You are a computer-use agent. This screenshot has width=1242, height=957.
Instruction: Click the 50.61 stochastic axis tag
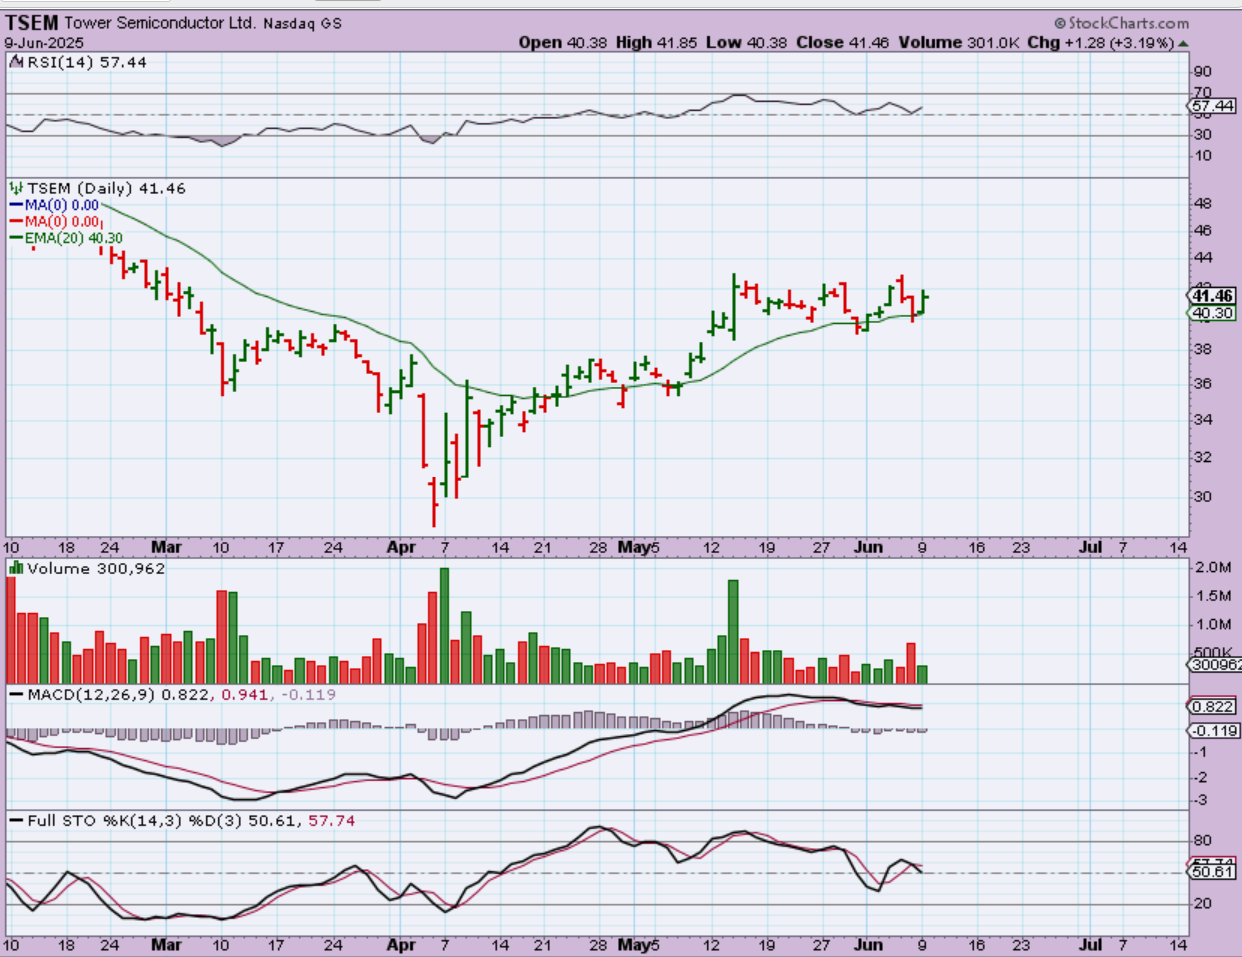coord(1213,871)
